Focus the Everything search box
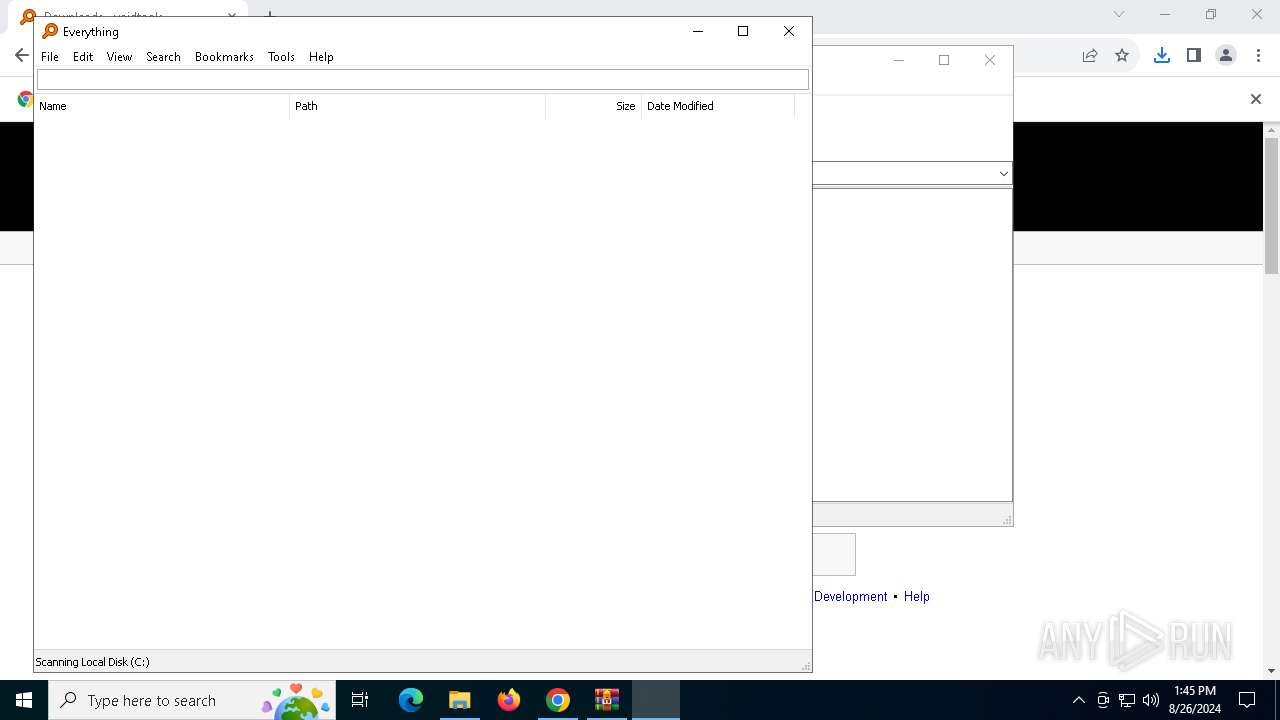1280x720 pixels. point(422,79)
